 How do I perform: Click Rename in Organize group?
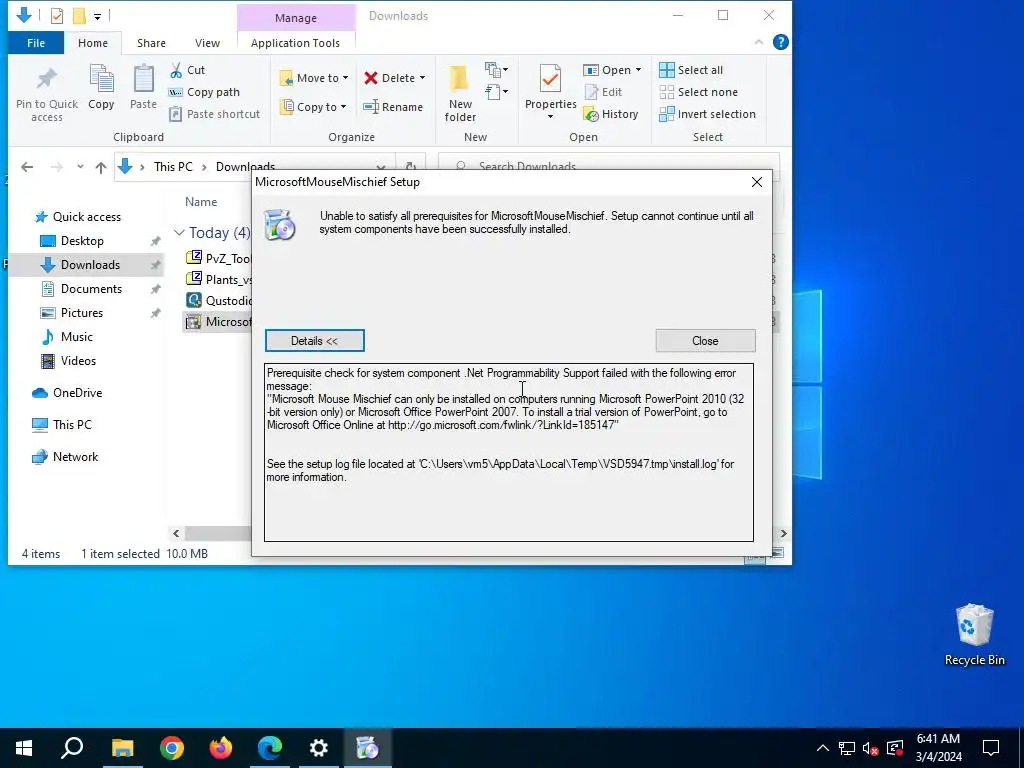[x=393, y=107]
